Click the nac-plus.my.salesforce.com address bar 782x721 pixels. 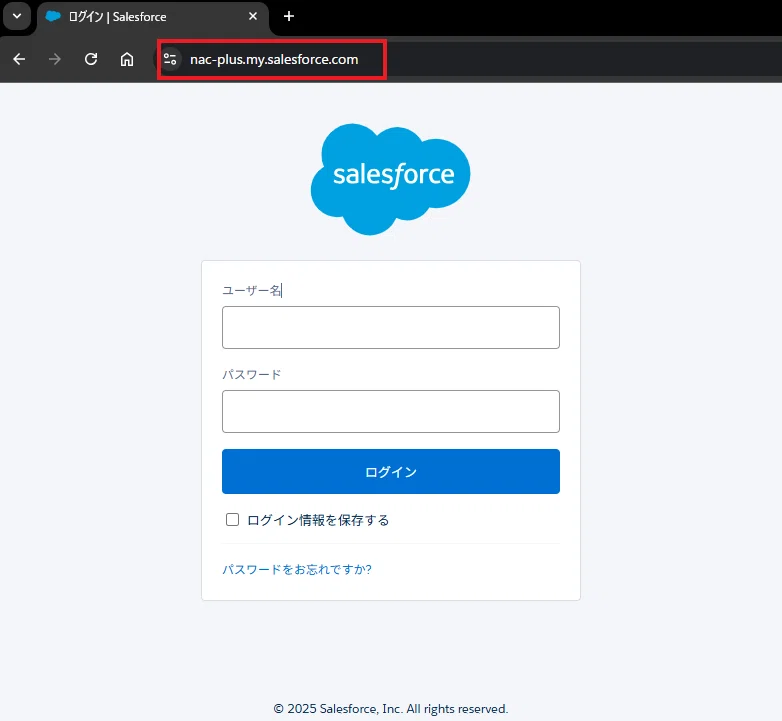274,59
